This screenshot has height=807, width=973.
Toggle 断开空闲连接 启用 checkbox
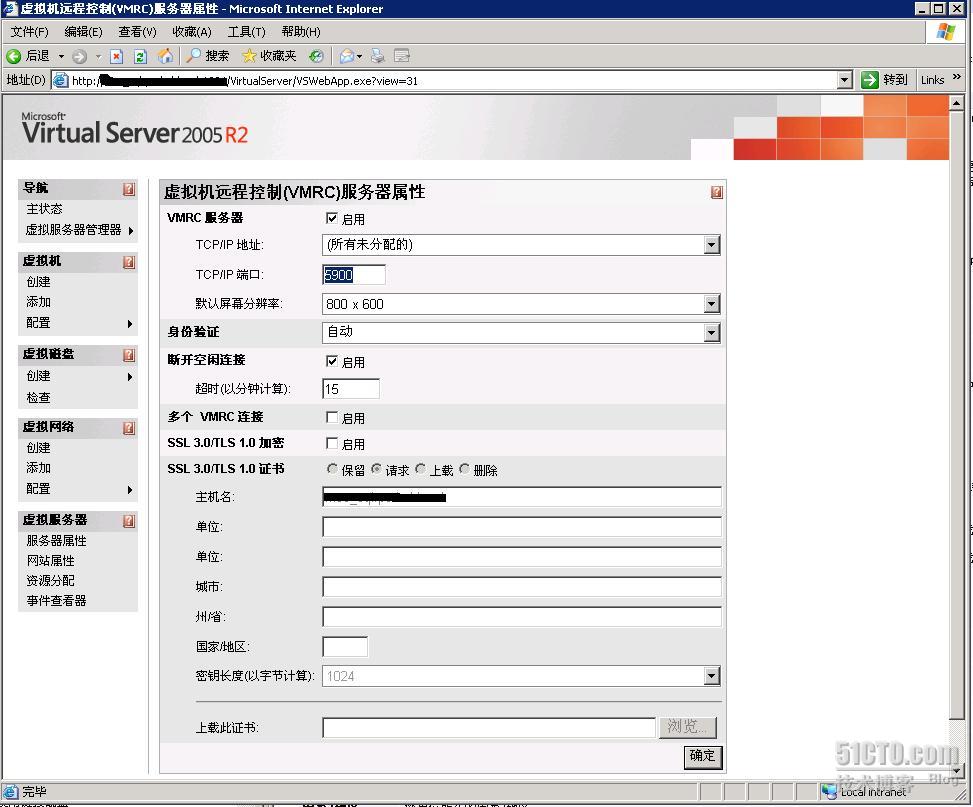click(331, 361)
